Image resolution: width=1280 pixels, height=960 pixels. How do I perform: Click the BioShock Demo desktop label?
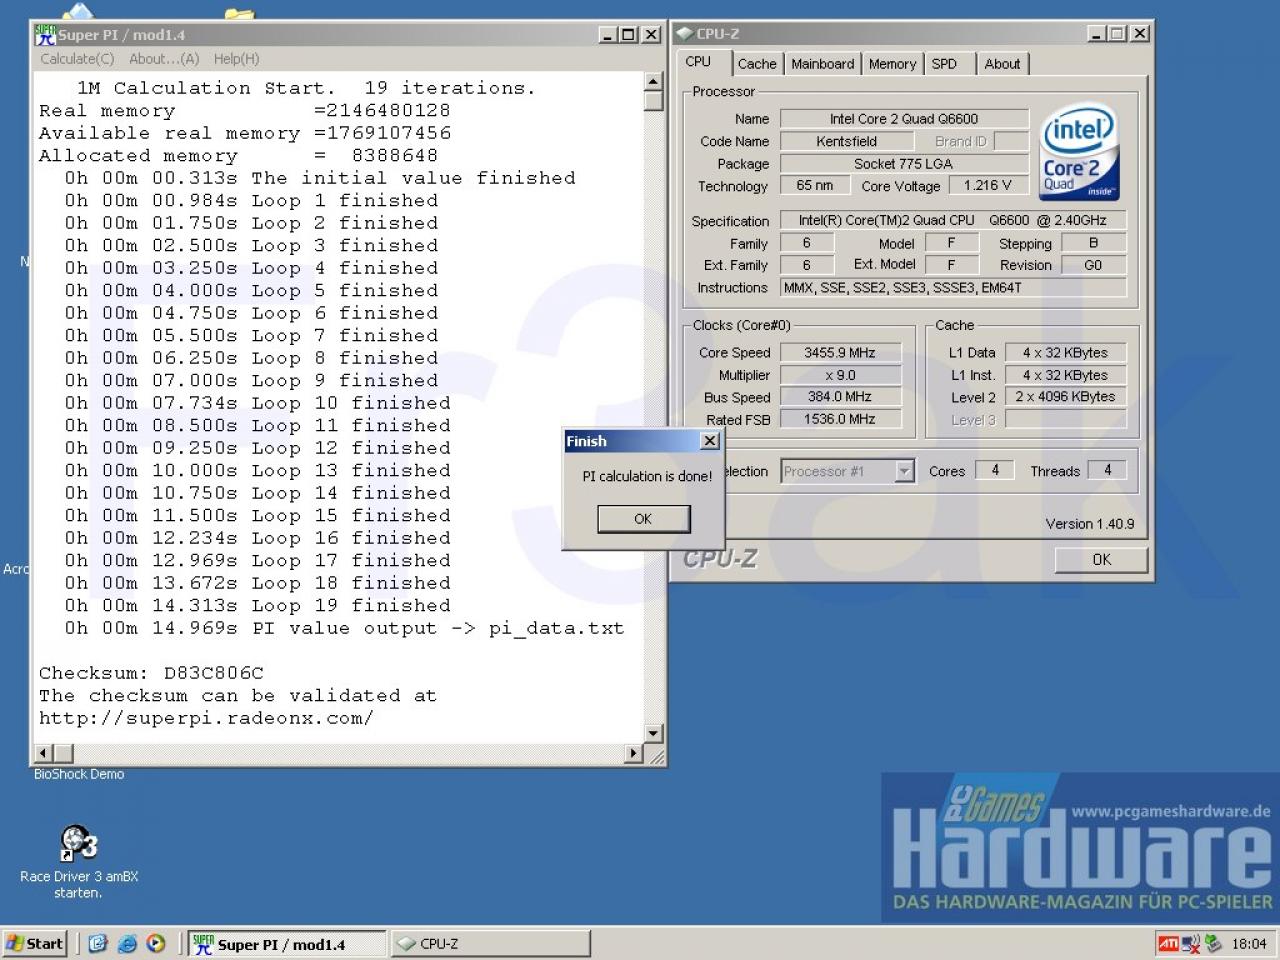79,774
